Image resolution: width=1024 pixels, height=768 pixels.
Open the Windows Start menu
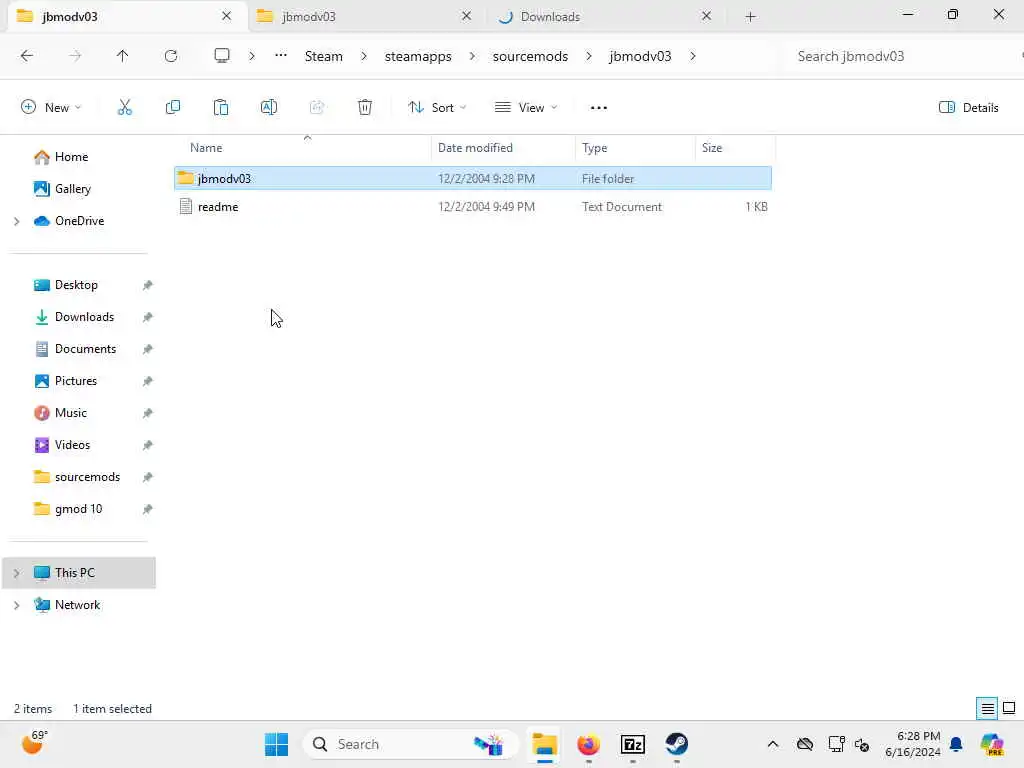pos(276,744)
